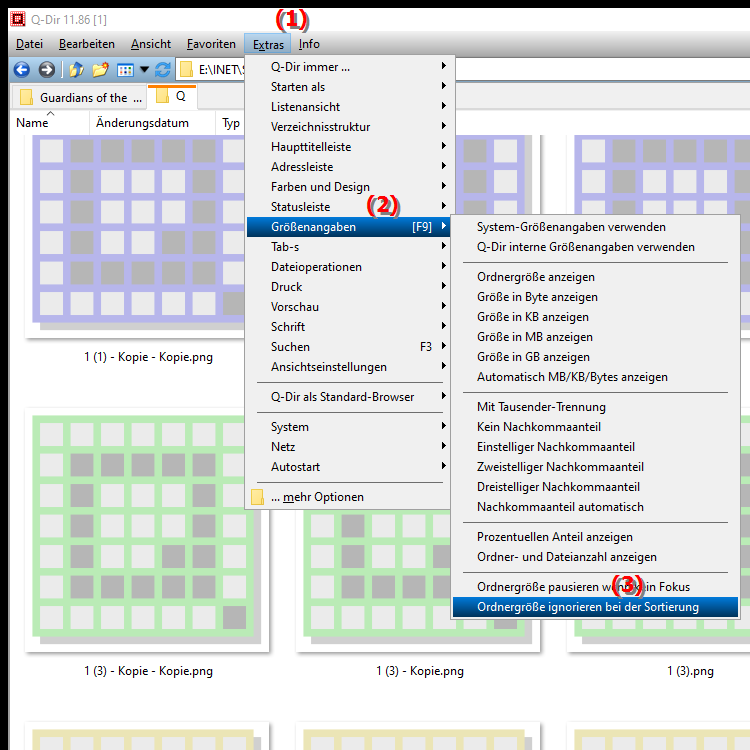Open Q-Dir als Standard-Browser submenu
This screenshot has width=750, height=750.
[x=348, y=397]
